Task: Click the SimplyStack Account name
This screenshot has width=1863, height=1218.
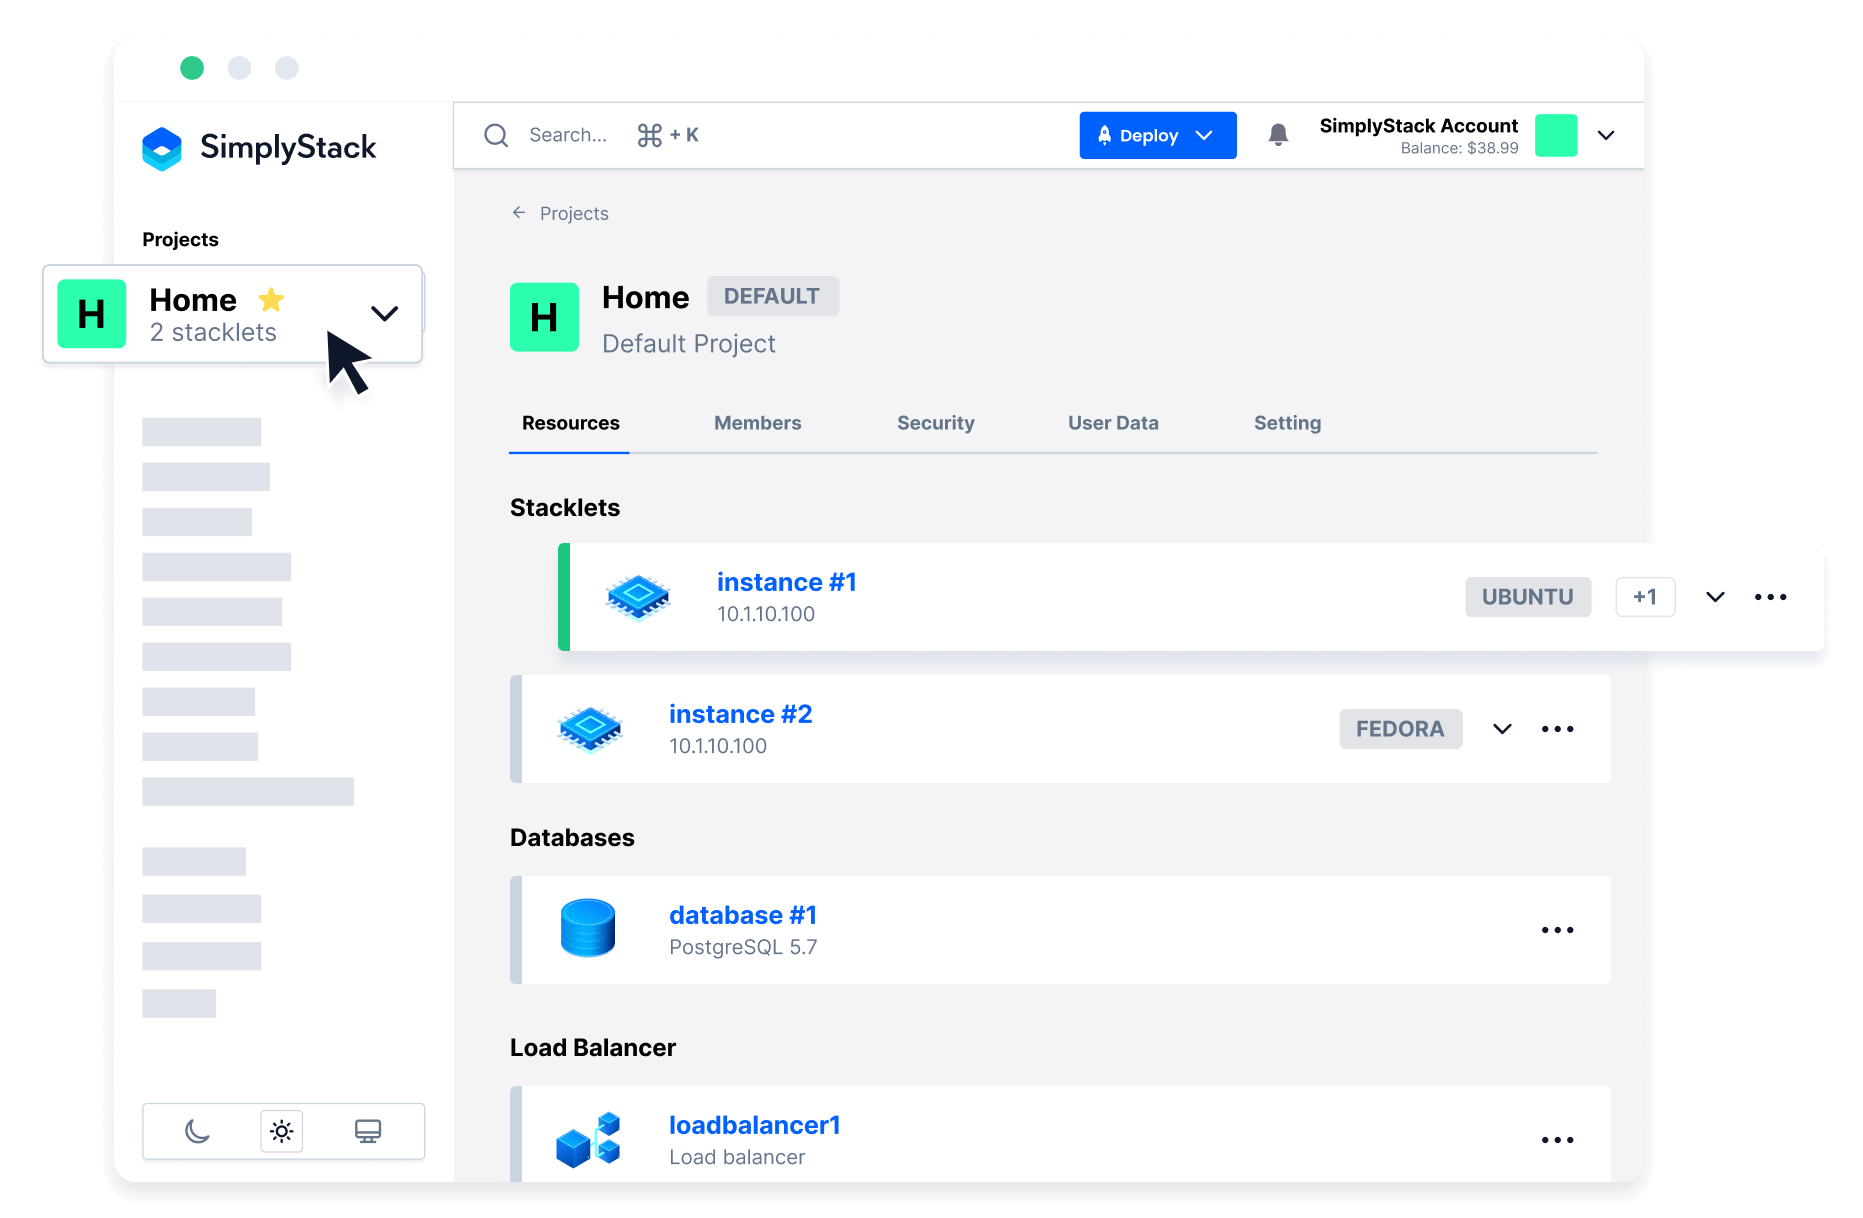Action: (x=1418, y=125)
